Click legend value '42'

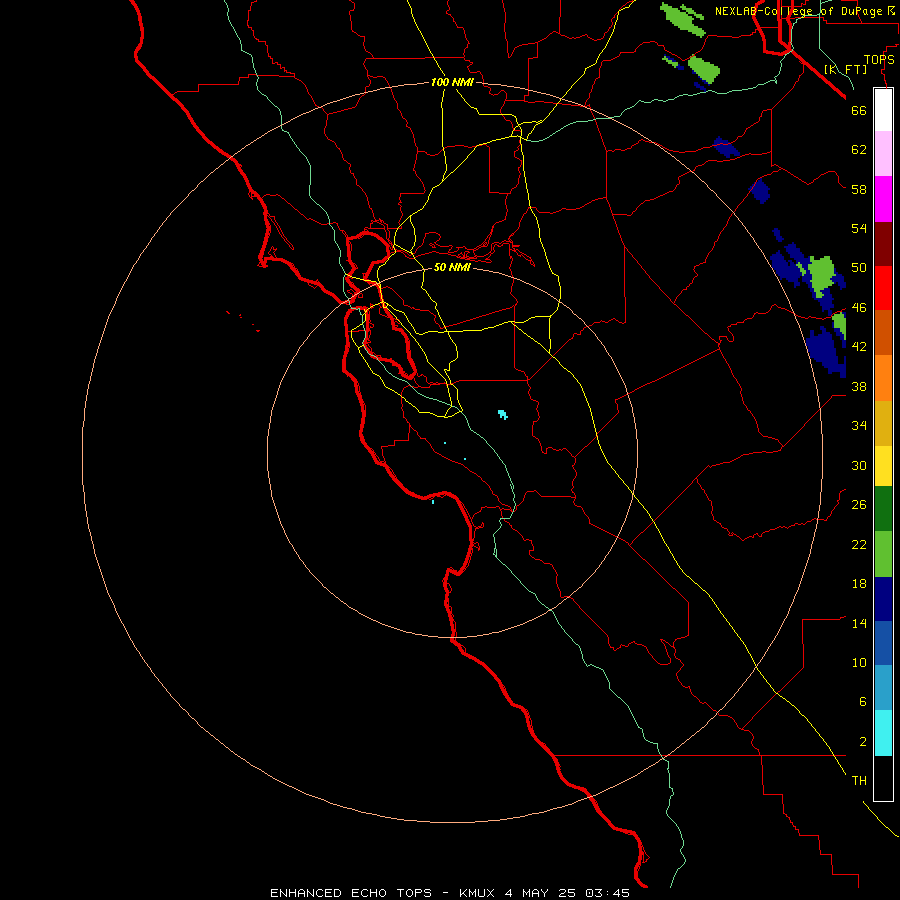click(x=859, y=347)
